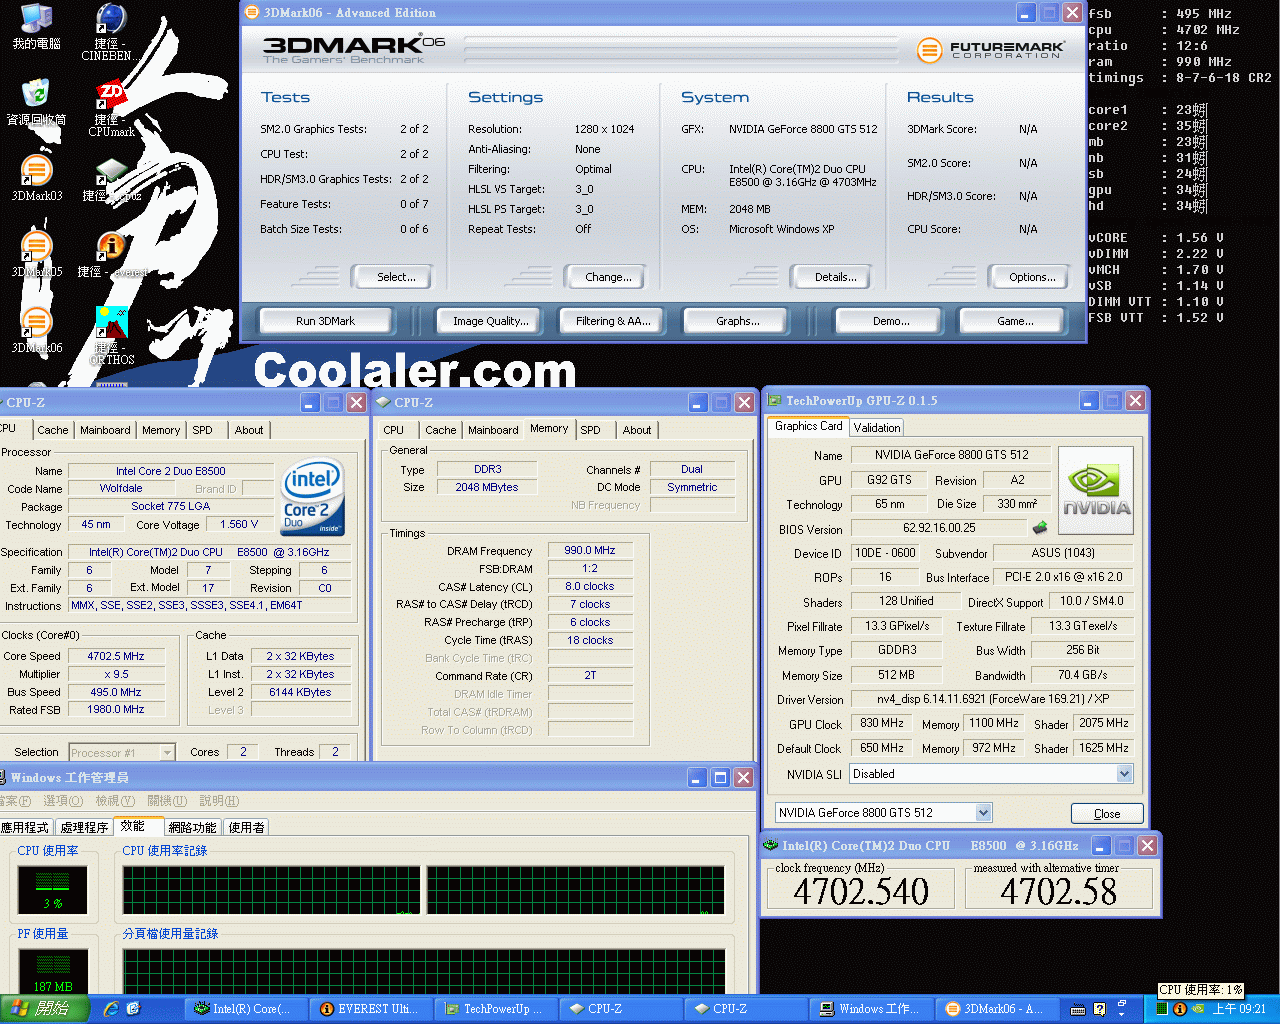Click the clock frequency window title icon
This screenshot has height=1024, width=1280.
pyautogui.click(x=770, y=845)
